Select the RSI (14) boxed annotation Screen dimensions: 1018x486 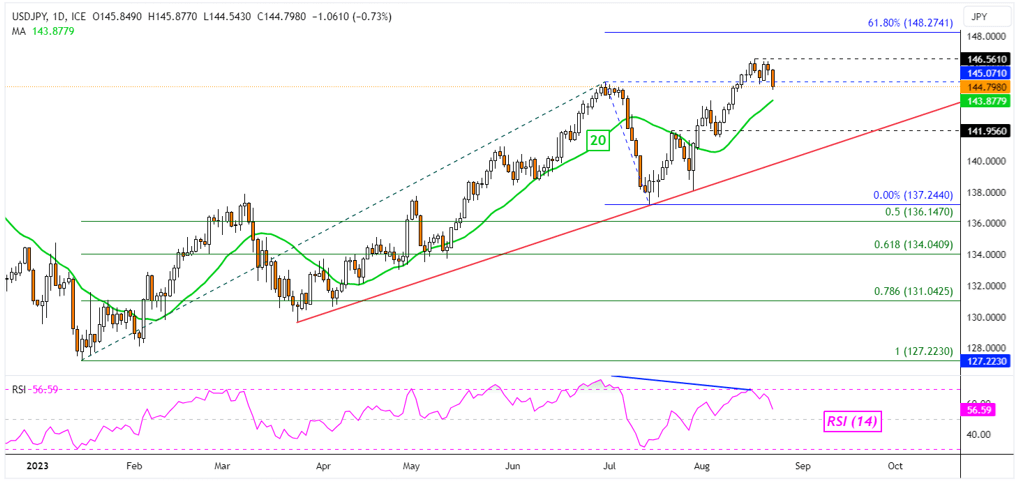(853, 422)
